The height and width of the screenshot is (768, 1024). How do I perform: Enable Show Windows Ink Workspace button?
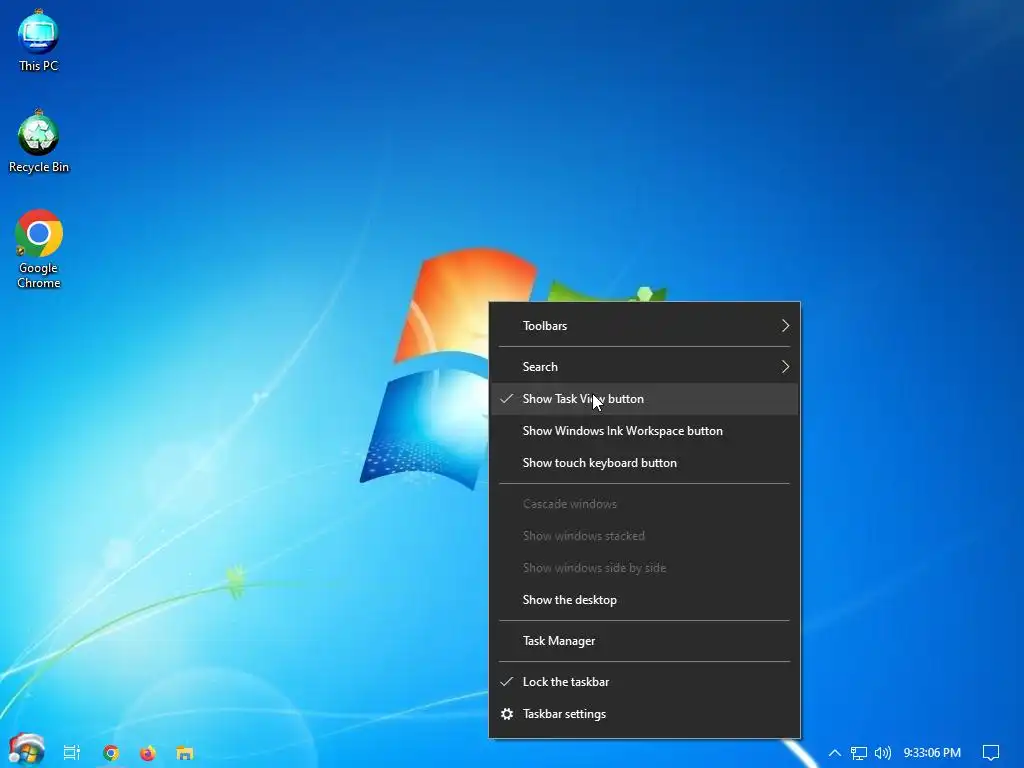point(645,431)
